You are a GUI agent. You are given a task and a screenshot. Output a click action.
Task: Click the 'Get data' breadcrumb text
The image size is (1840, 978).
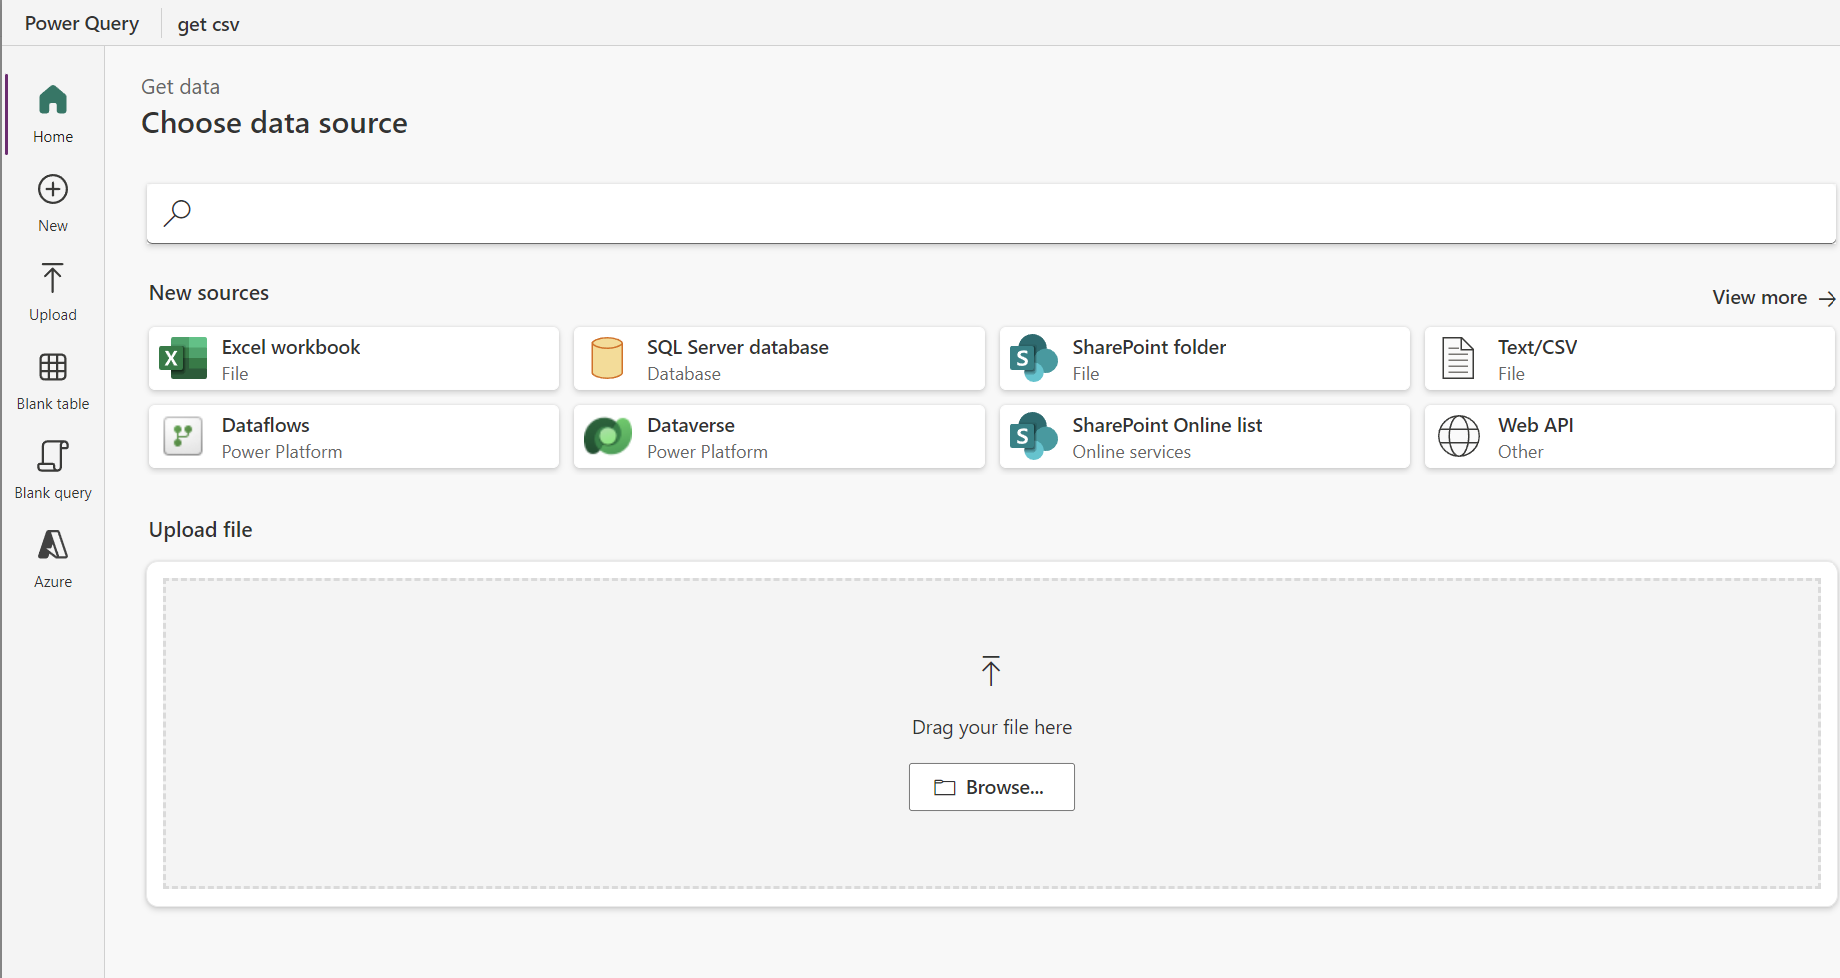click(x=180, y=87)
